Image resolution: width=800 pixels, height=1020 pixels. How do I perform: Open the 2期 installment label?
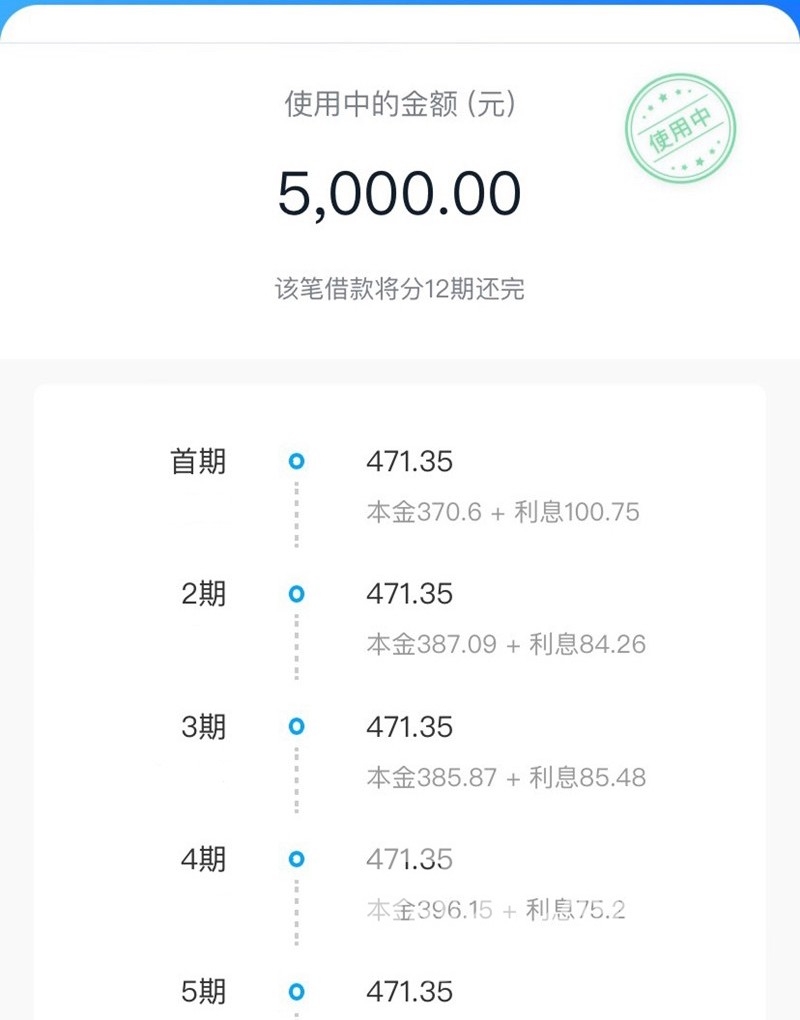pos(204,594)
